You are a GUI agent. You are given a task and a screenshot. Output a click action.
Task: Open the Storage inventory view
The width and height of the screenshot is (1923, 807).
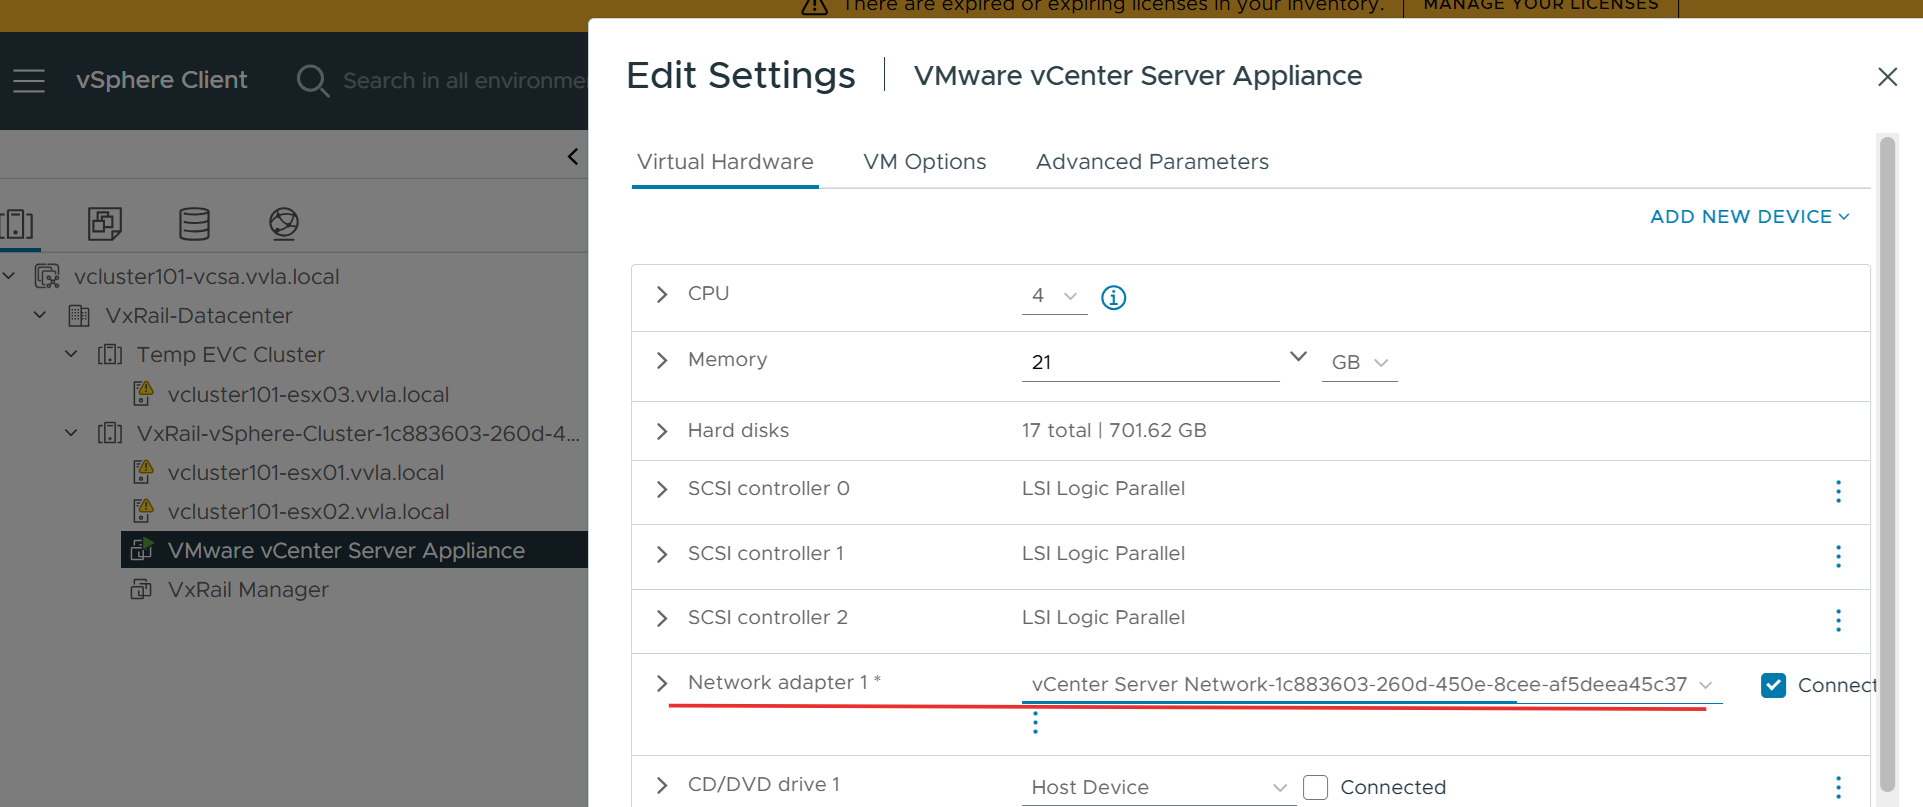pyautogui.click(x=194, y=223)
